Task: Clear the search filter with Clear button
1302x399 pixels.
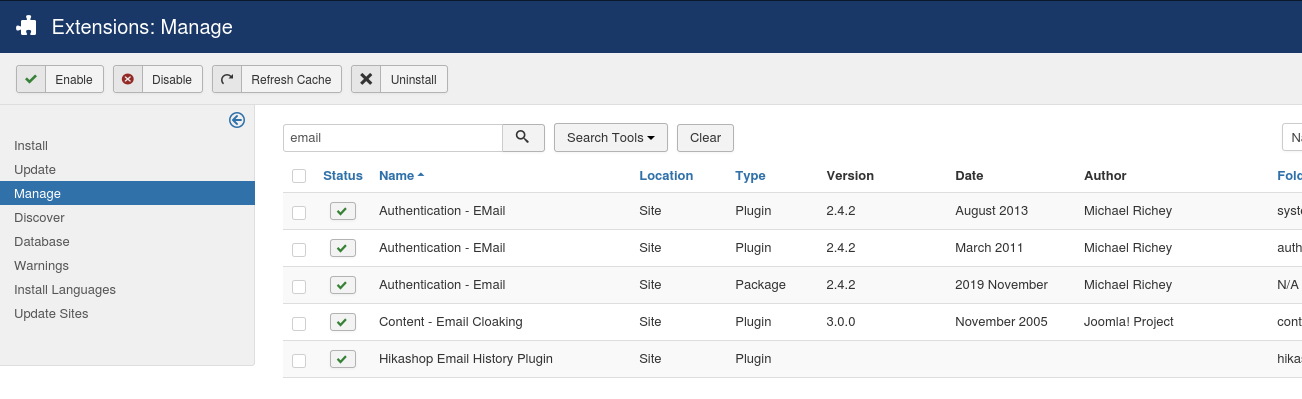Action: point(705,138)
